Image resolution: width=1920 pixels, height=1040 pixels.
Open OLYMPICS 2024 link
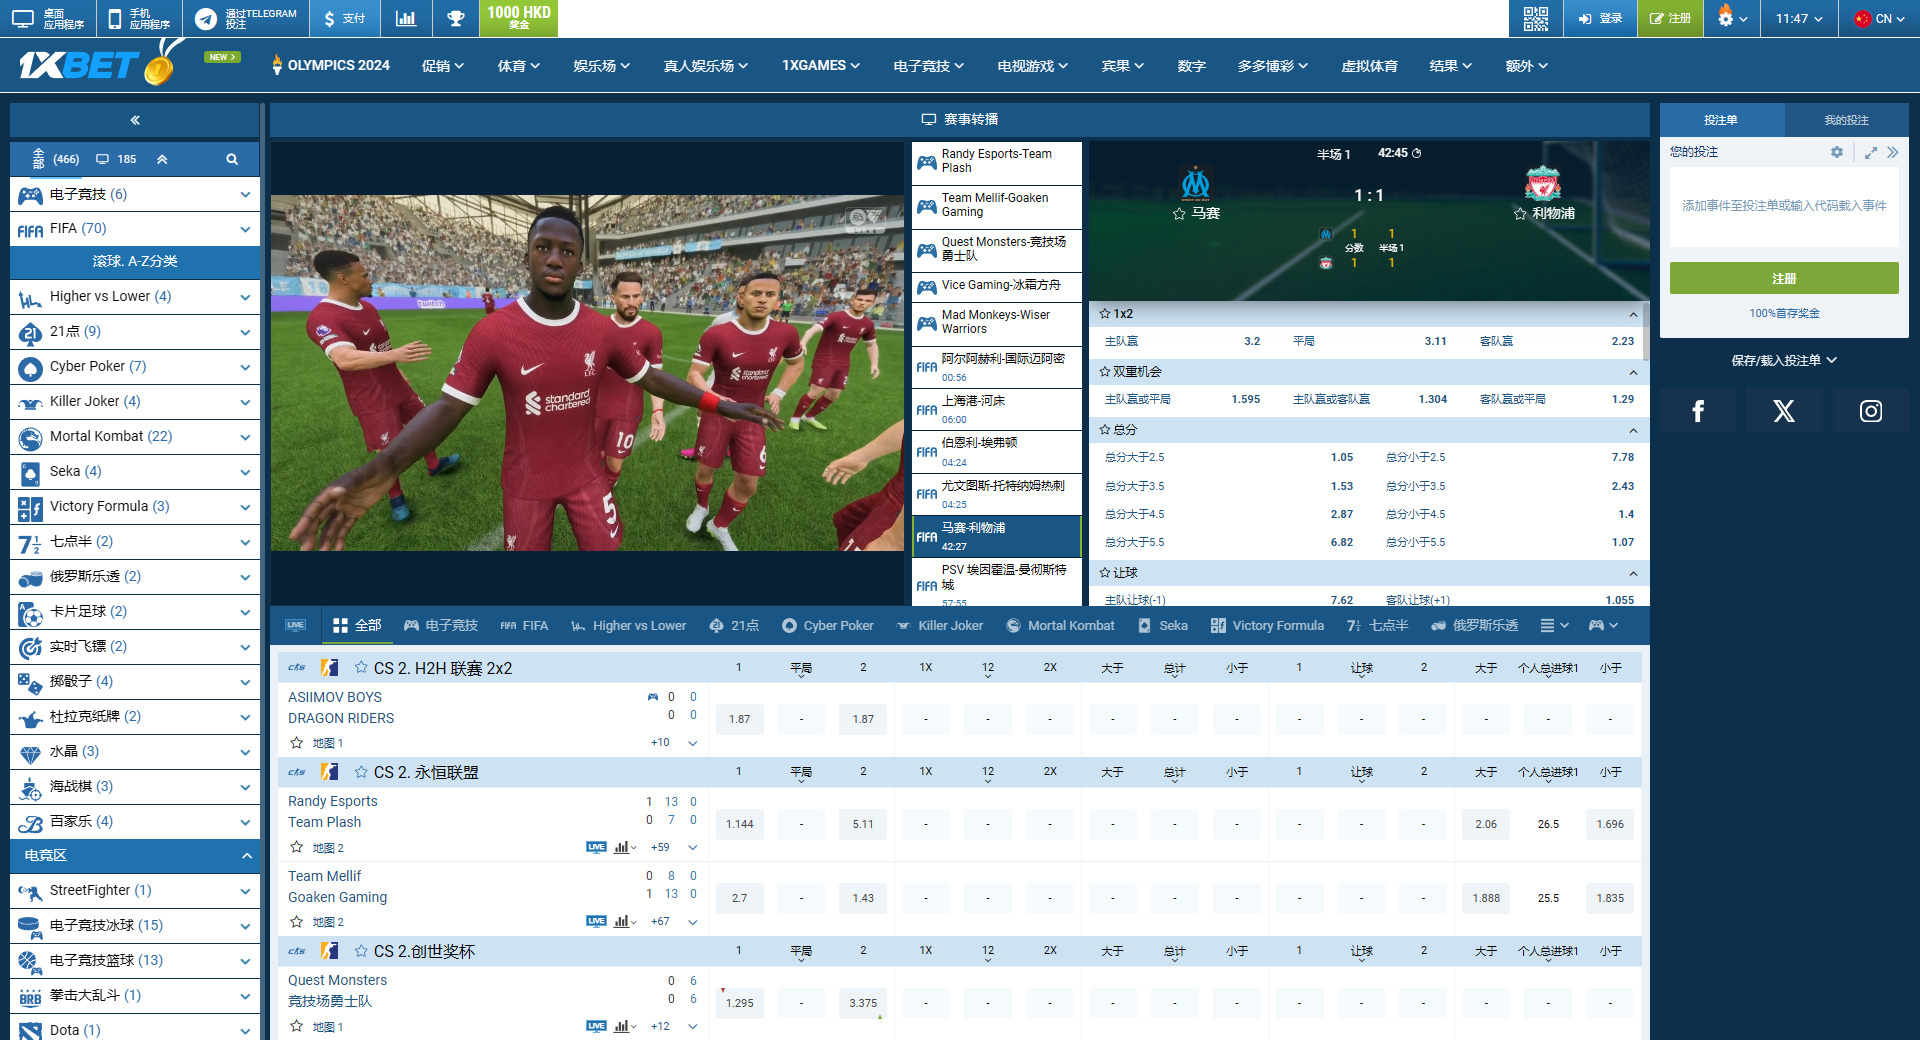pyautogui.click(x=330, y=66)
